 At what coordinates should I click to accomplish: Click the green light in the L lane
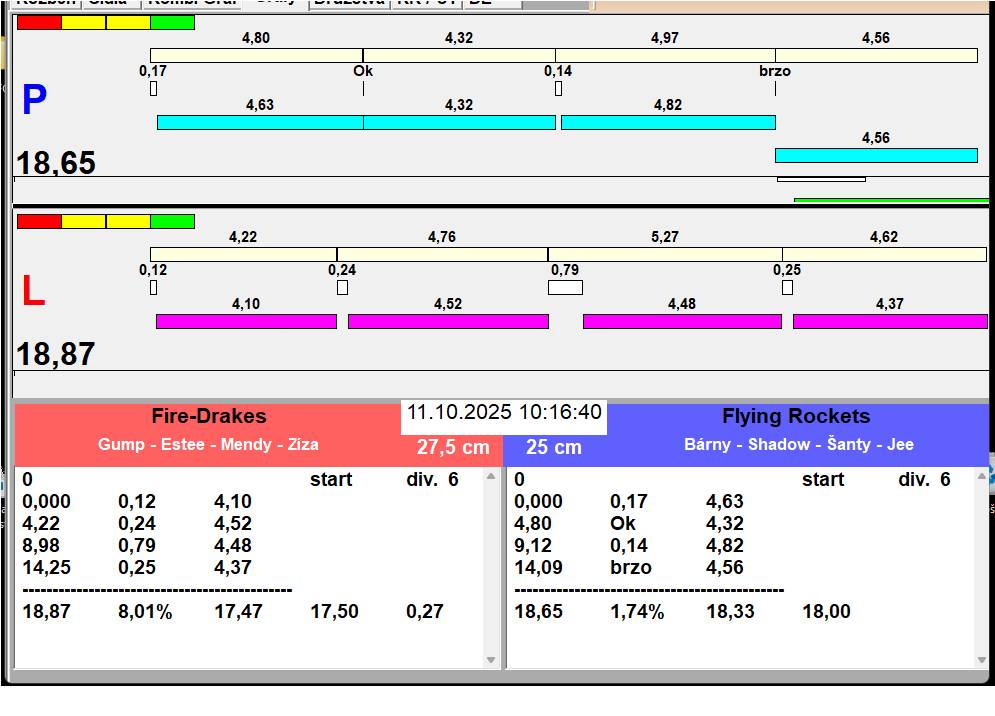pyautogui.click(x=172, y=221)
